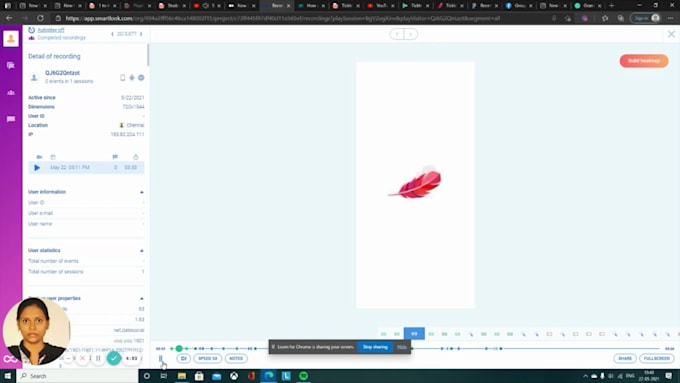
Task: Open the group analytics icon in sidebar
Action: point(11,92)
